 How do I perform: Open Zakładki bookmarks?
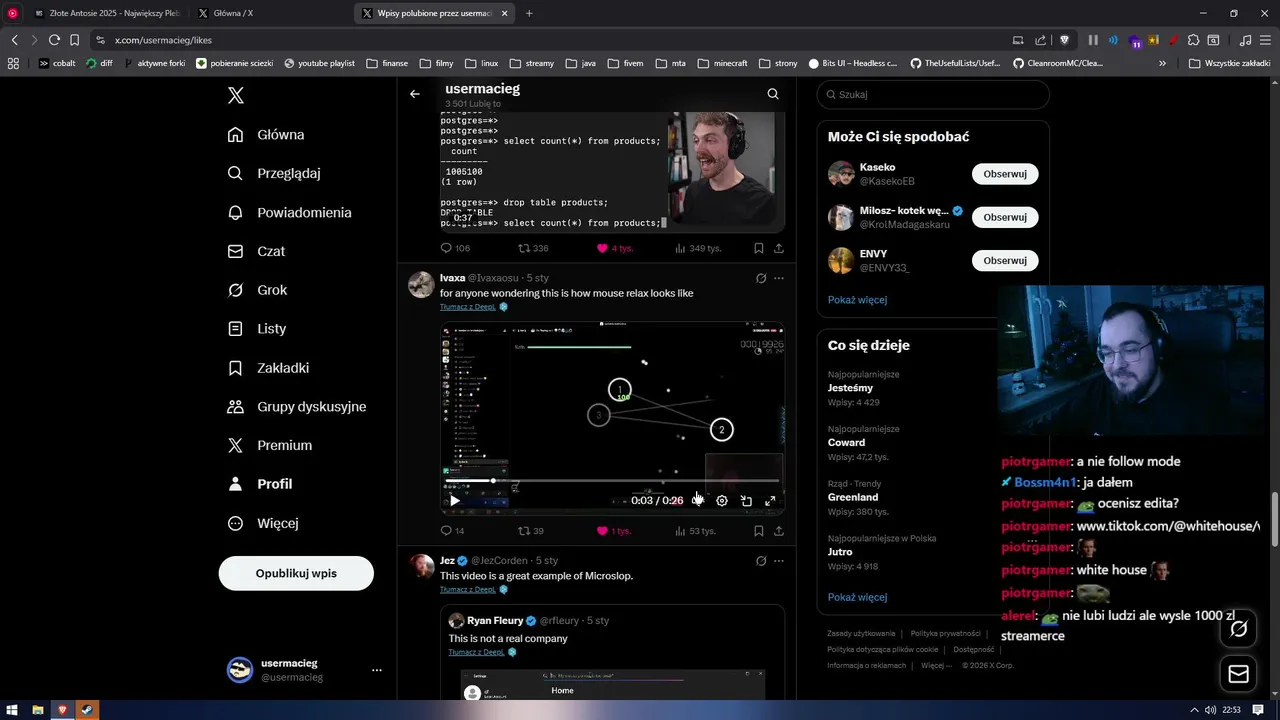point(268,368)
